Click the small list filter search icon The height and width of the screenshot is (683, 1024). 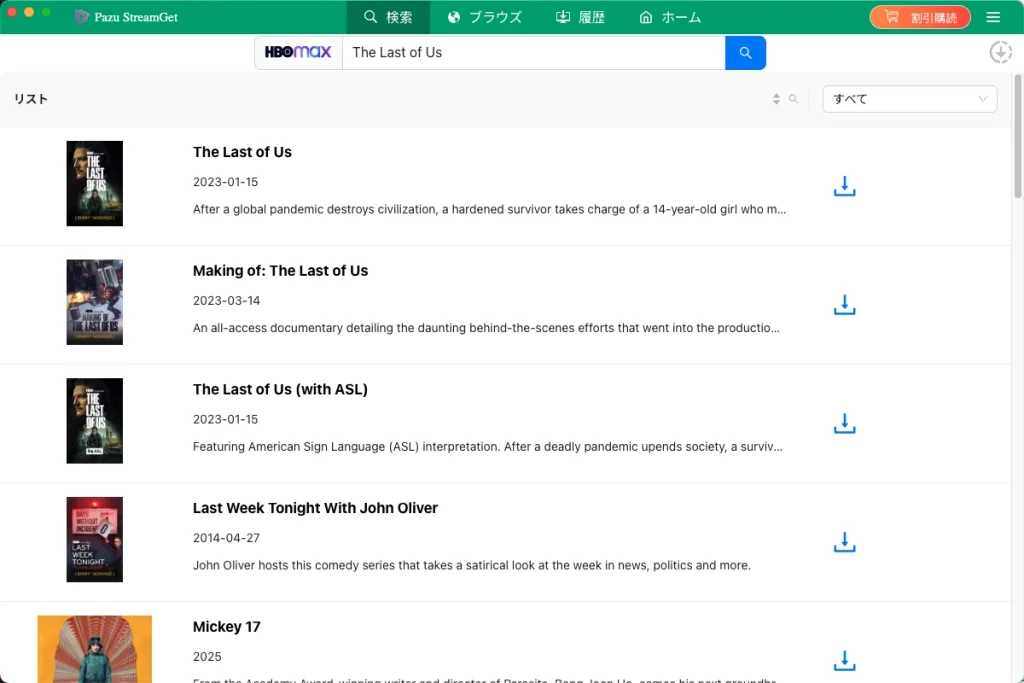[793, 99]
